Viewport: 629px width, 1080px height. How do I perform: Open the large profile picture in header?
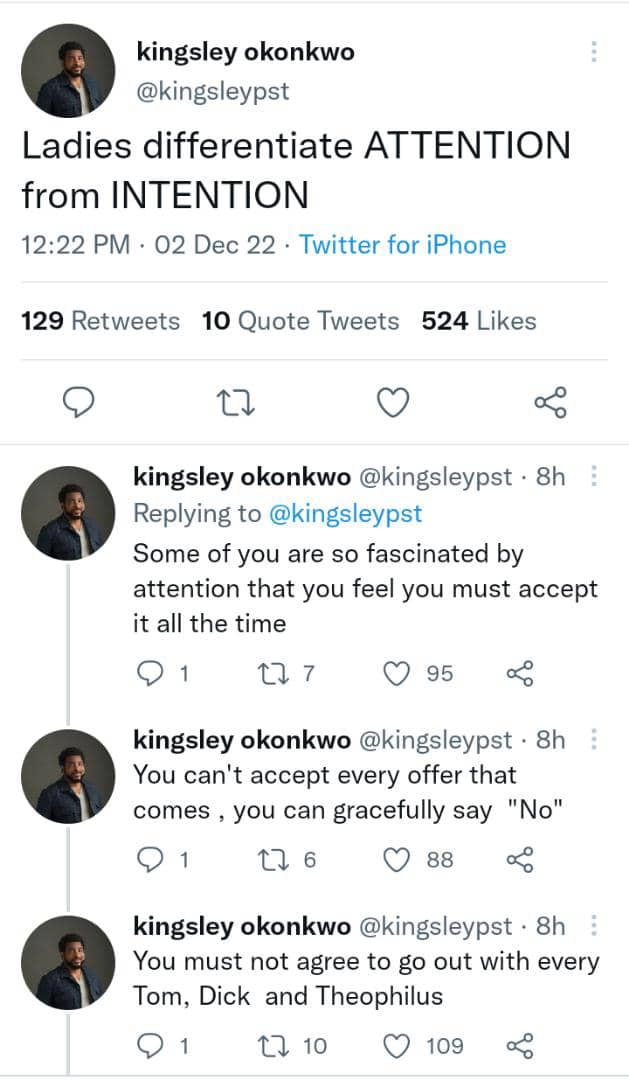pyautogui.click(x=68, y=70)
